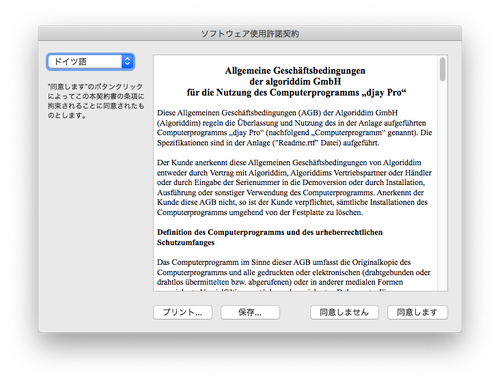
Task: Click the 保存... button
Action: [x=250, y=312]
